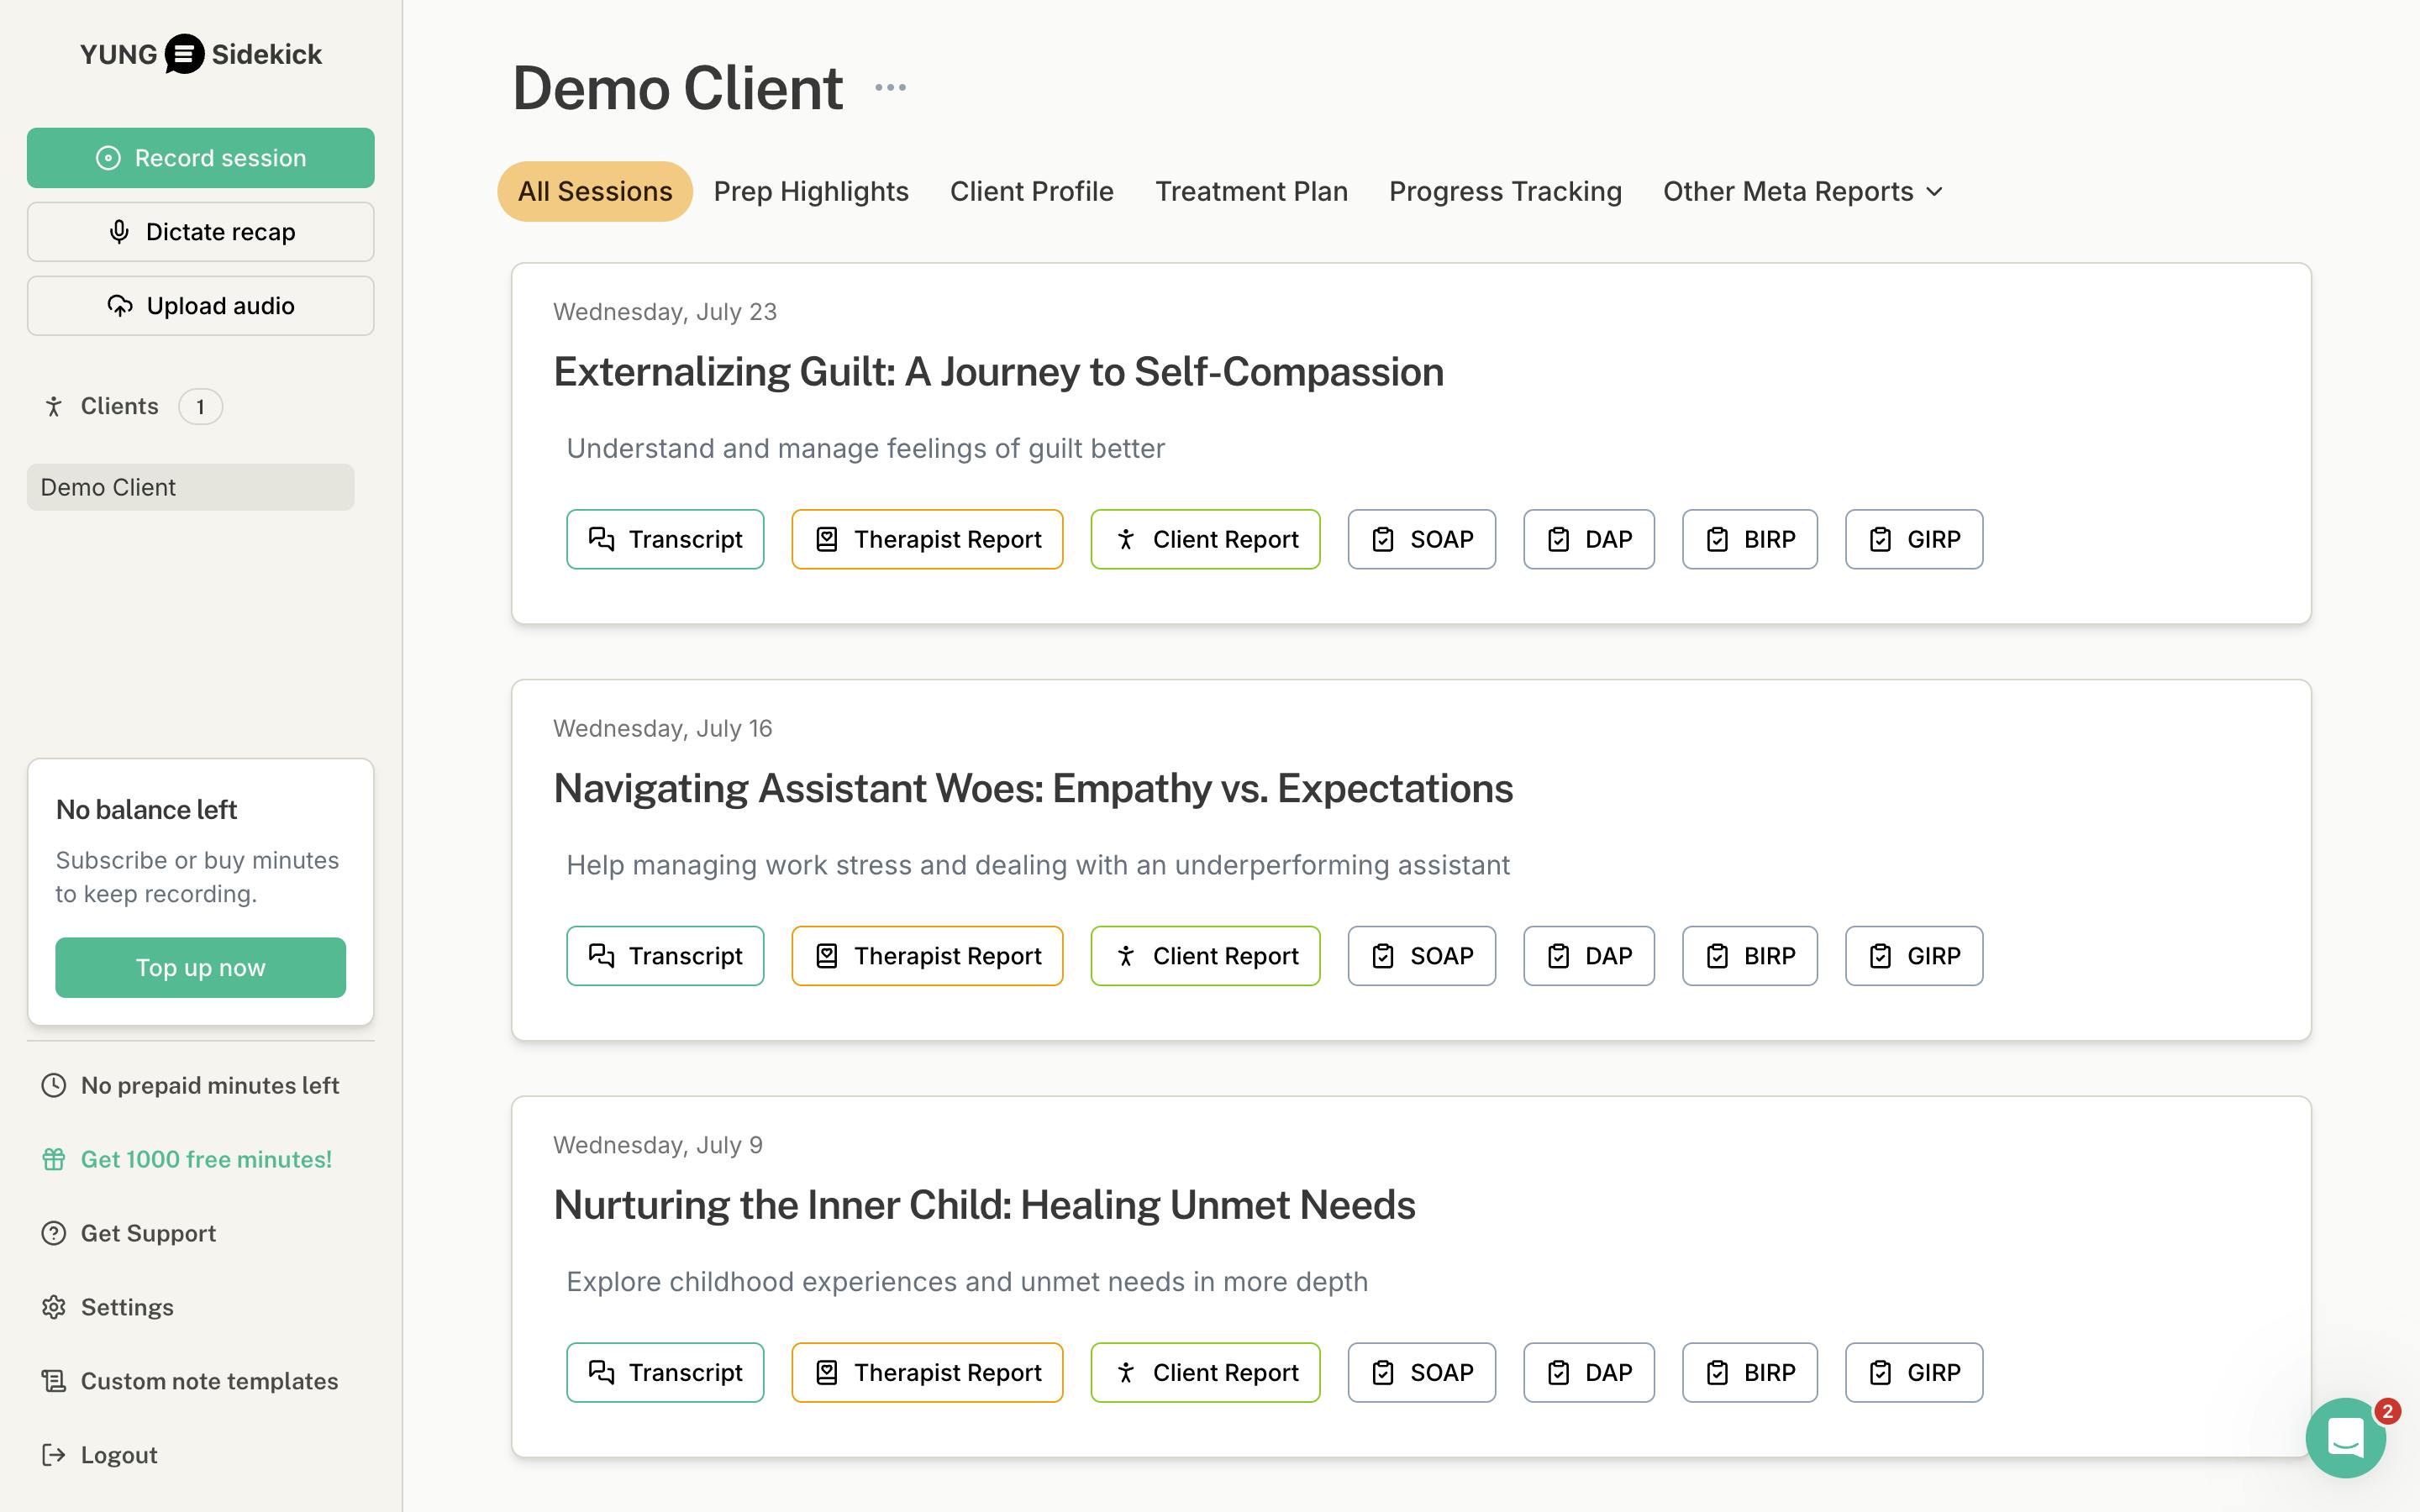Switch to the Prep Highlights tab

pyautogui.click(x=810, y=191)
